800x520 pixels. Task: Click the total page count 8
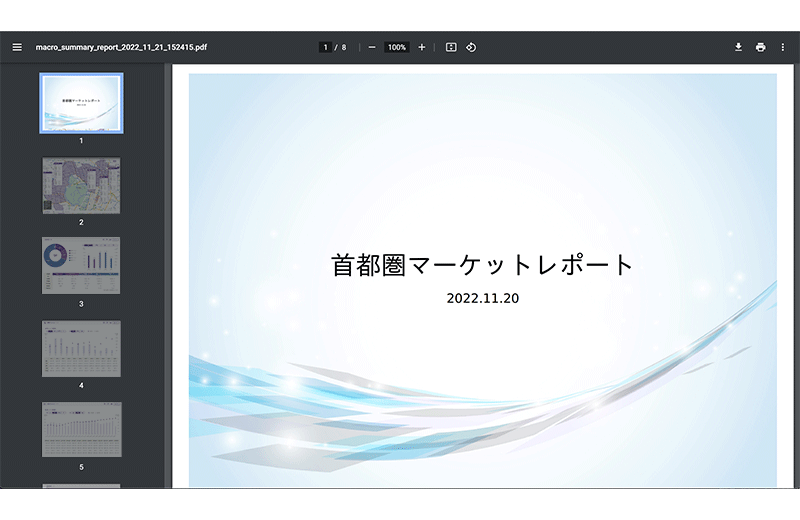[x=344, y=47]
